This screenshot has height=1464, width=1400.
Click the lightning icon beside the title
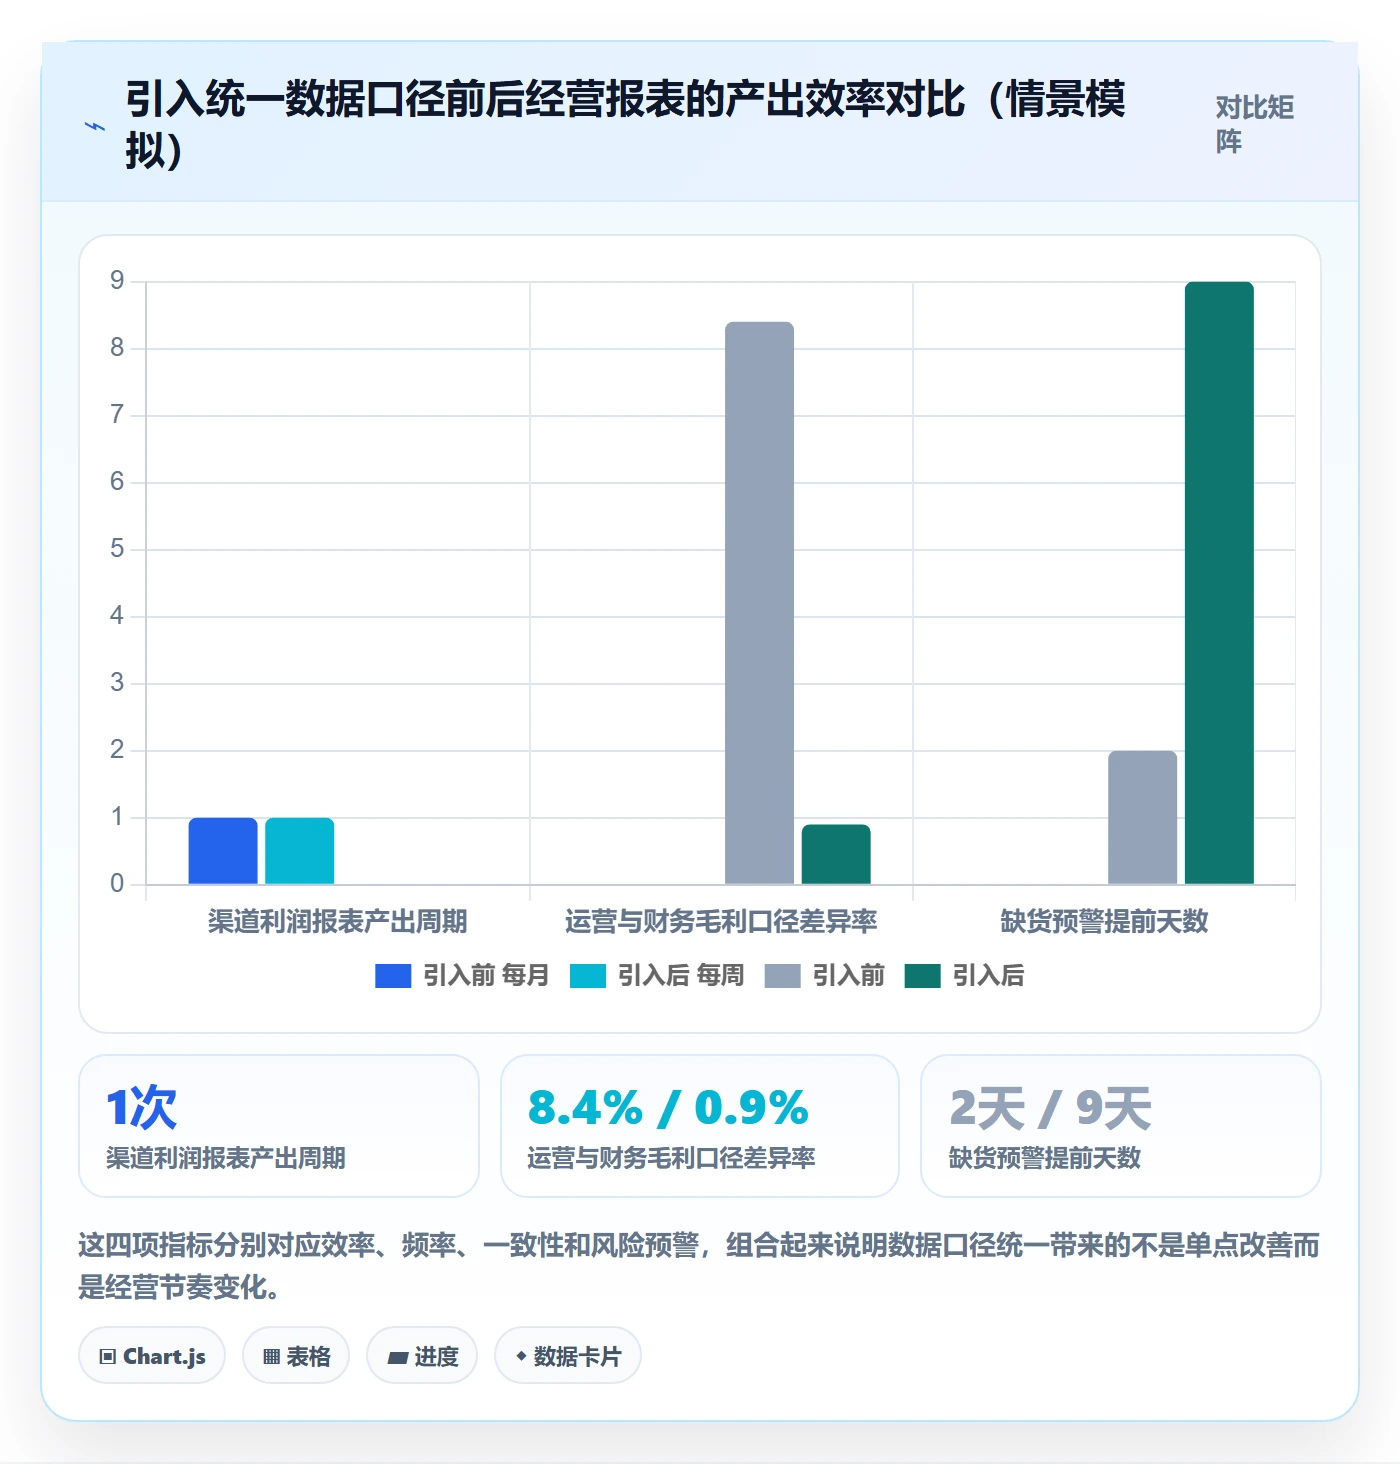point(95,127)
